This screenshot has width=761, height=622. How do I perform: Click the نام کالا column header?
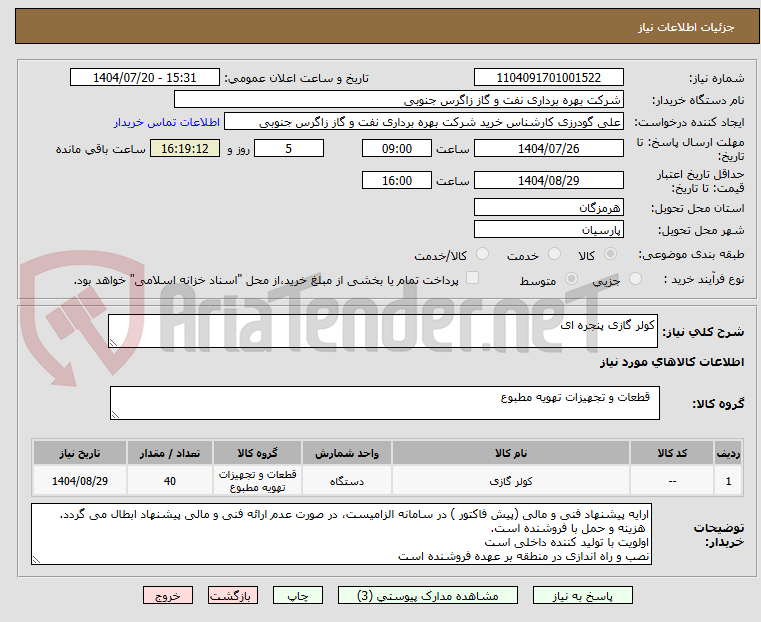tap(511, 453)
